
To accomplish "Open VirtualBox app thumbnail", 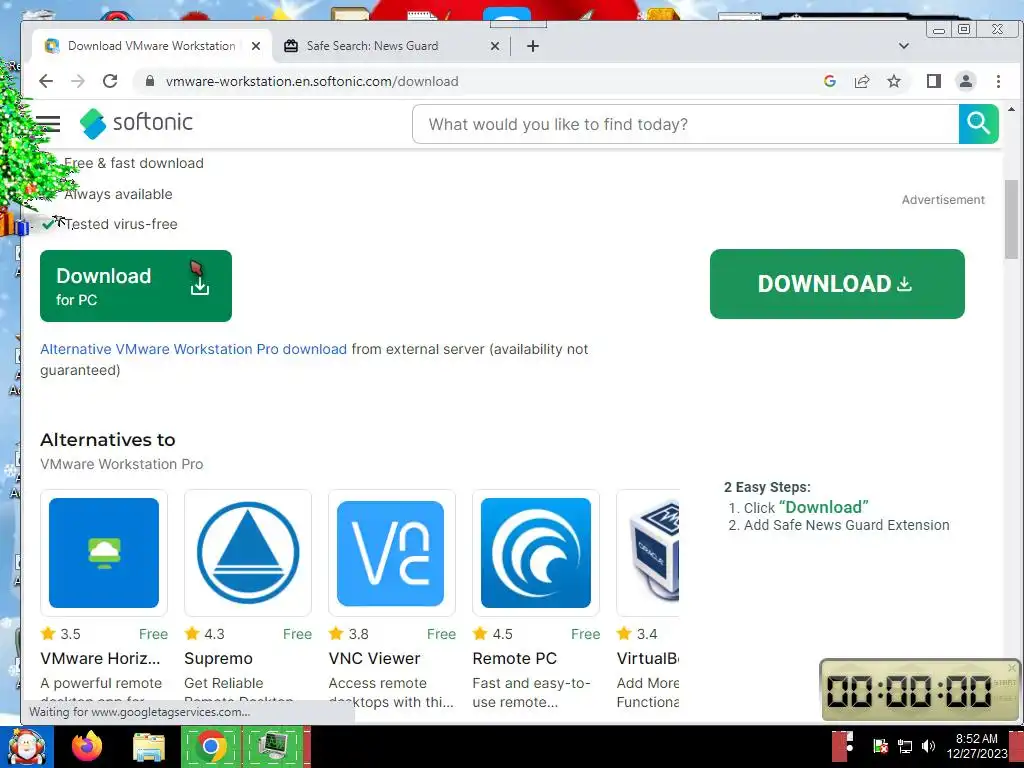I will (648, 553).
